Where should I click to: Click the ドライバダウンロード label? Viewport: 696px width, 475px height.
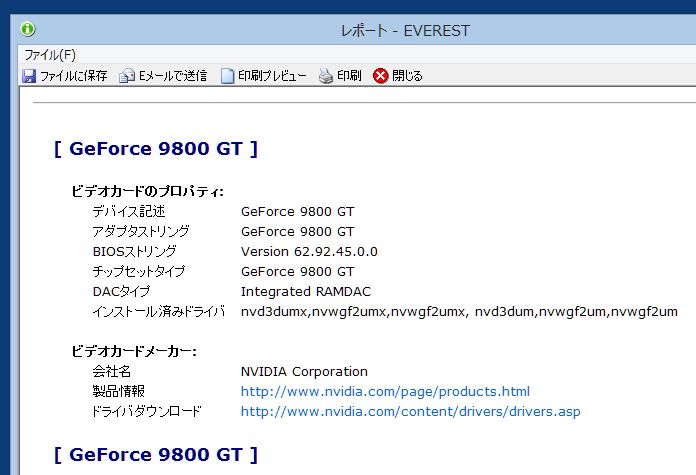[x=146, y=412]
